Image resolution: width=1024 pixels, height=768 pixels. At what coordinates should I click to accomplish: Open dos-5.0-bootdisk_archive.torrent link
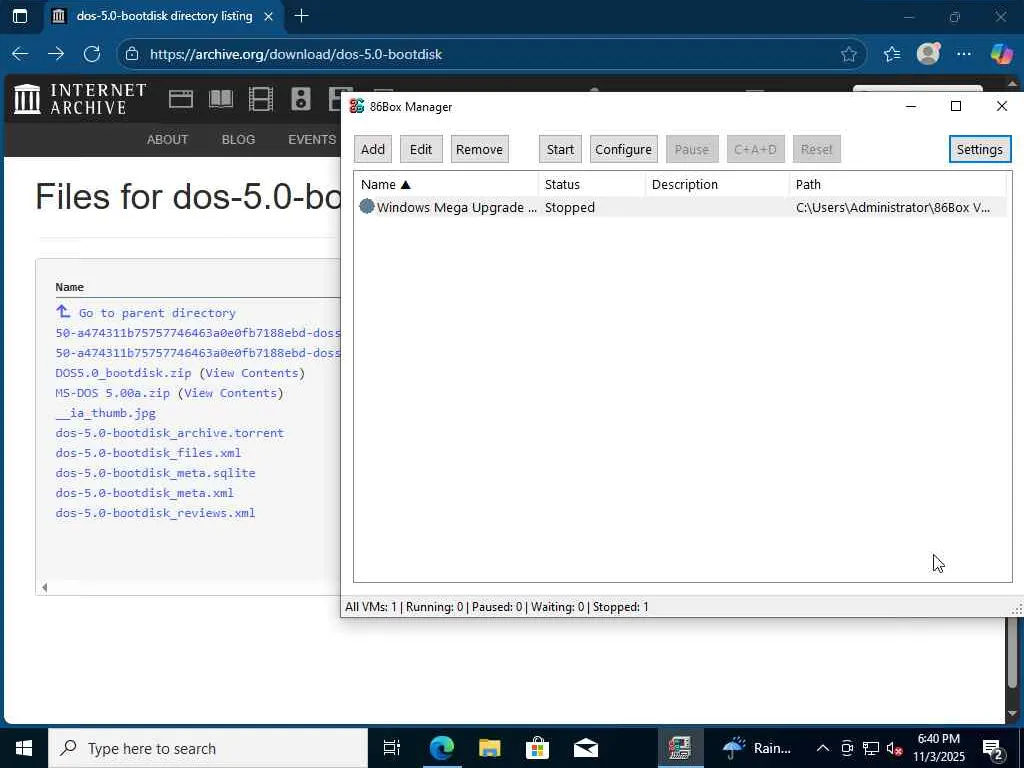pyautogui.click(x=170, y=433)
